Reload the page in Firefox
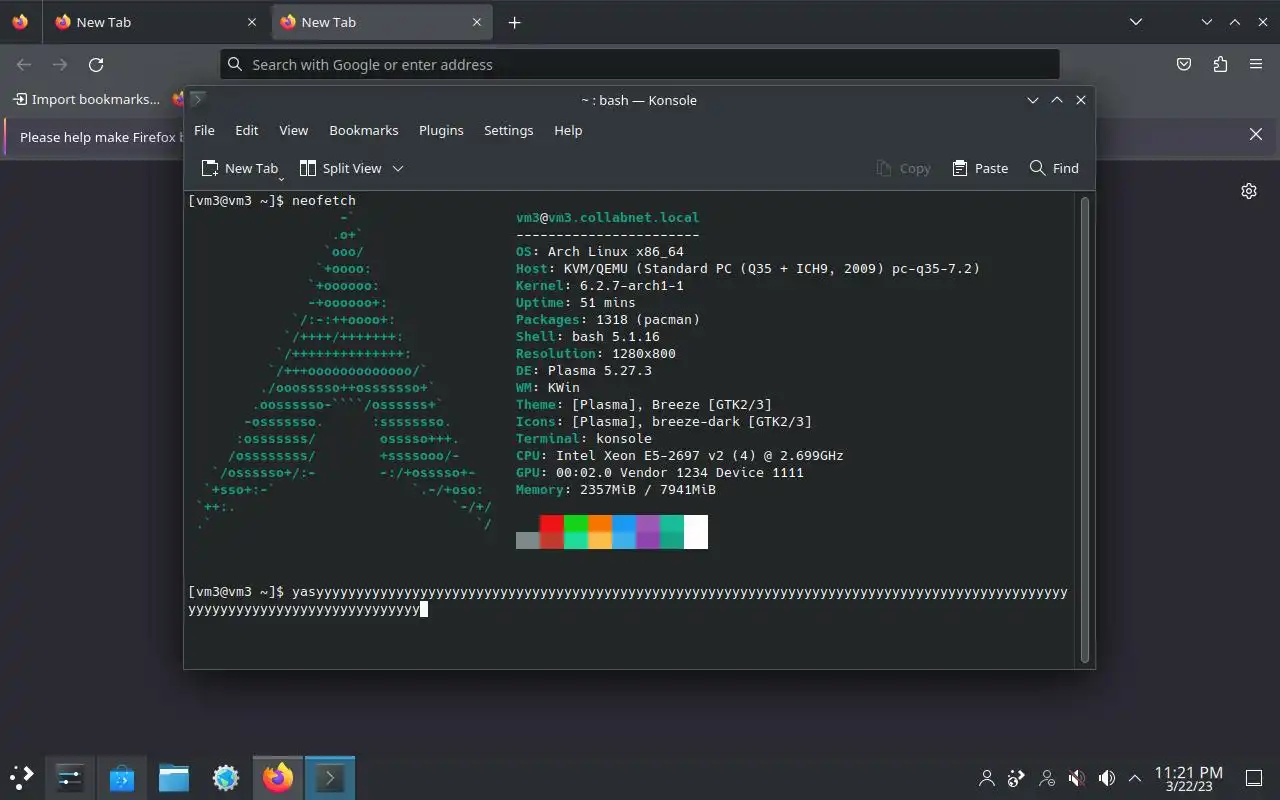Image resolution: width=1280 pixels, height=800 pixels. pyautogui.click(x=96, y=64)
